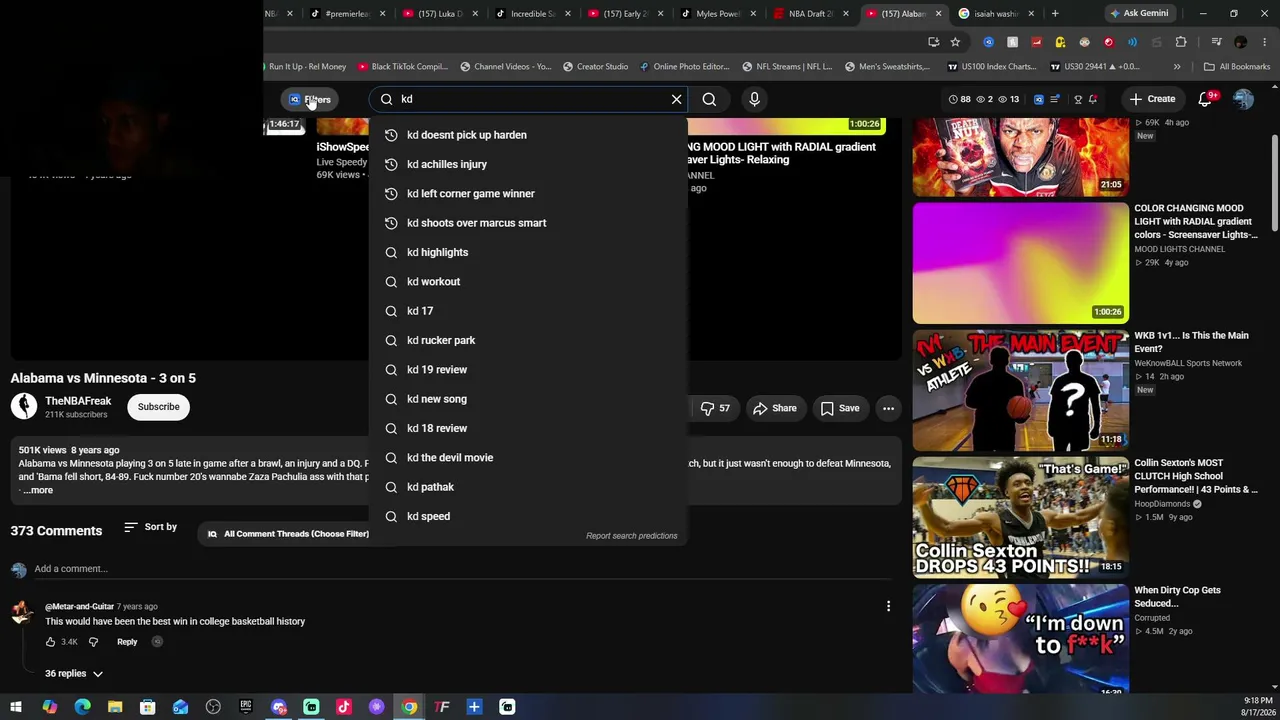Save the video to a playlist
The height and width of the screenshot is (720, 1280).
tap(840, 408)
